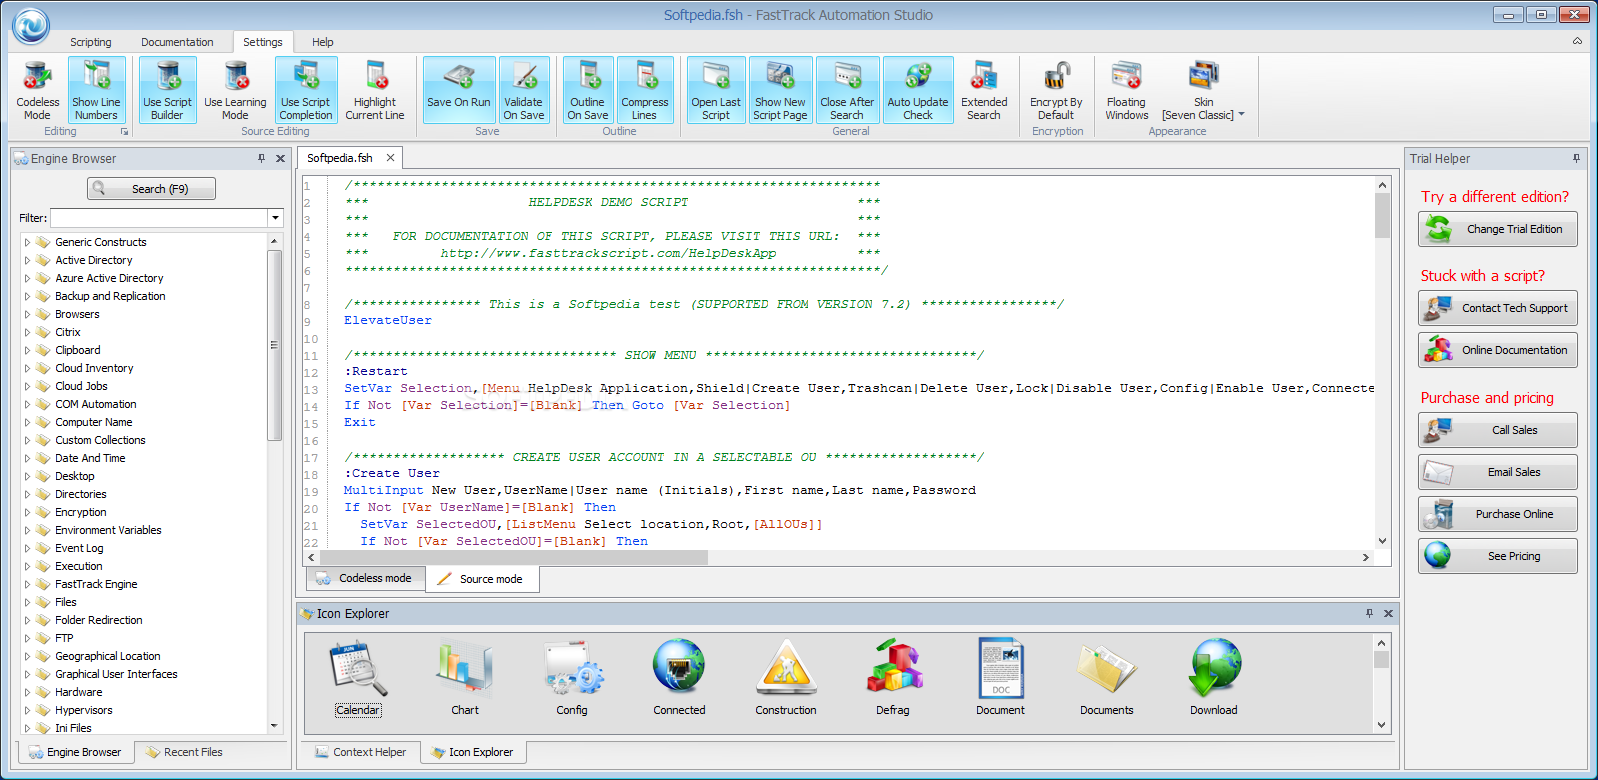This screenshot has height=780, width=1598.
Task: Open Online Documentation from Trial Helper
Action: (1497, 350)
